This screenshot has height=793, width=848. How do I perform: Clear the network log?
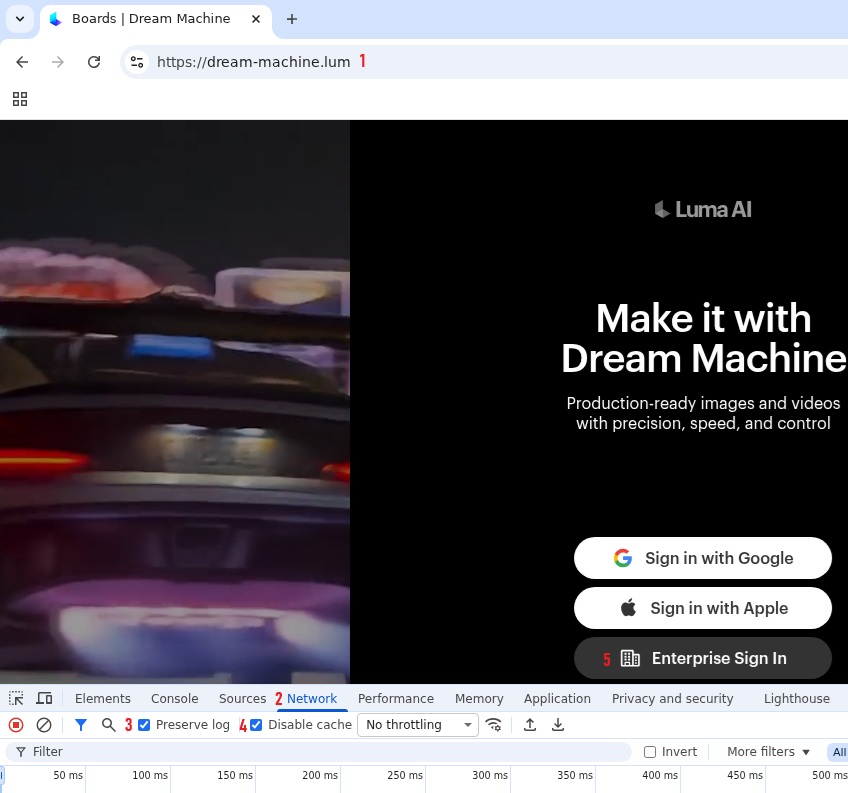44,725
